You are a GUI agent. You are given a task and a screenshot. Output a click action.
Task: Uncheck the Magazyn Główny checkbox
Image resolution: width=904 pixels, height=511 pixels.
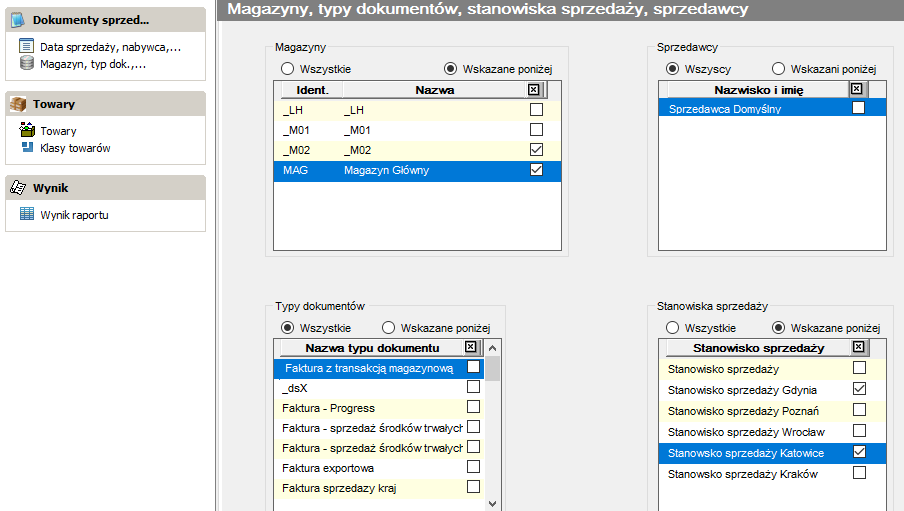(x=536, y=170)
